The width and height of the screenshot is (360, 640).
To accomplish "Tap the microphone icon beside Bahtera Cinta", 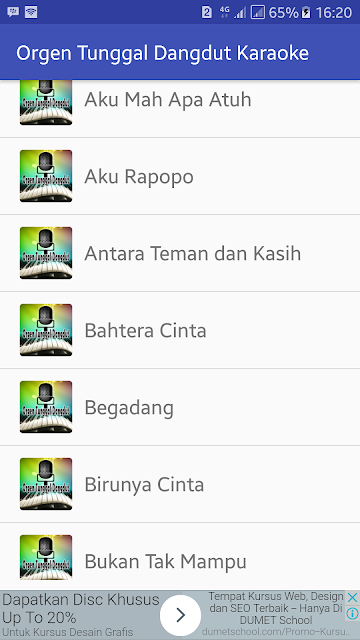I will point(46,330).
